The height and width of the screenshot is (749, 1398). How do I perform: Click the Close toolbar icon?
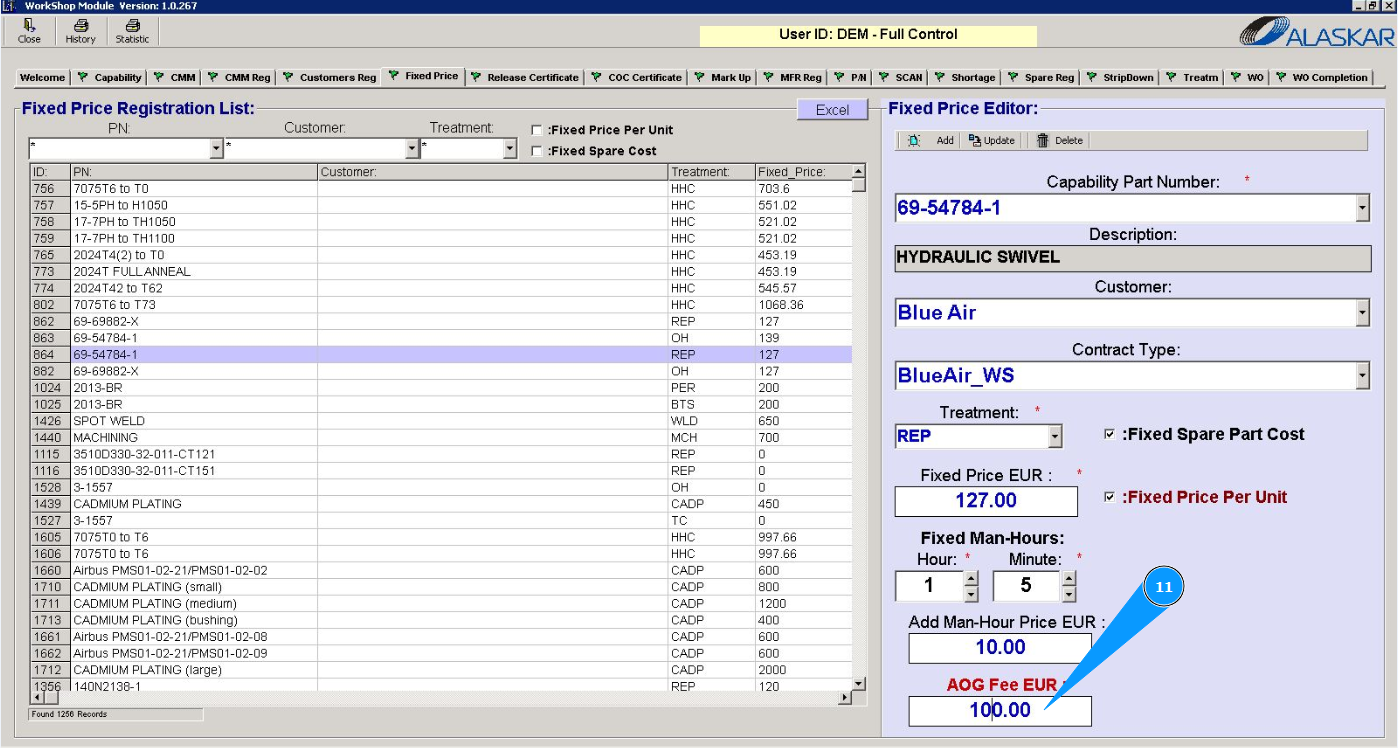pos(29,27)
